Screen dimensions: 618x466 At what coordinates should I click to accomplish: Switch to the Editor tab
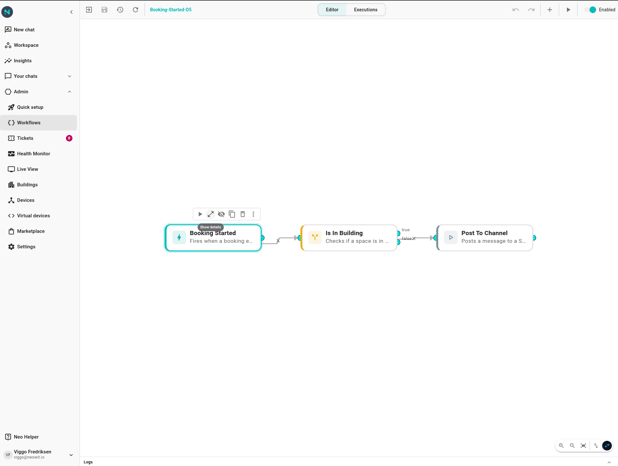(x=332, y=9)
